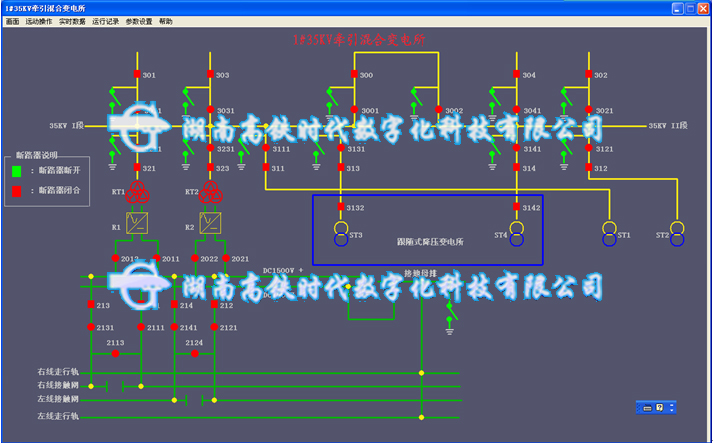Click disconnector 3231
Image resolution: width=713 pixels, height=443 pixels.
tap(210, 148)
